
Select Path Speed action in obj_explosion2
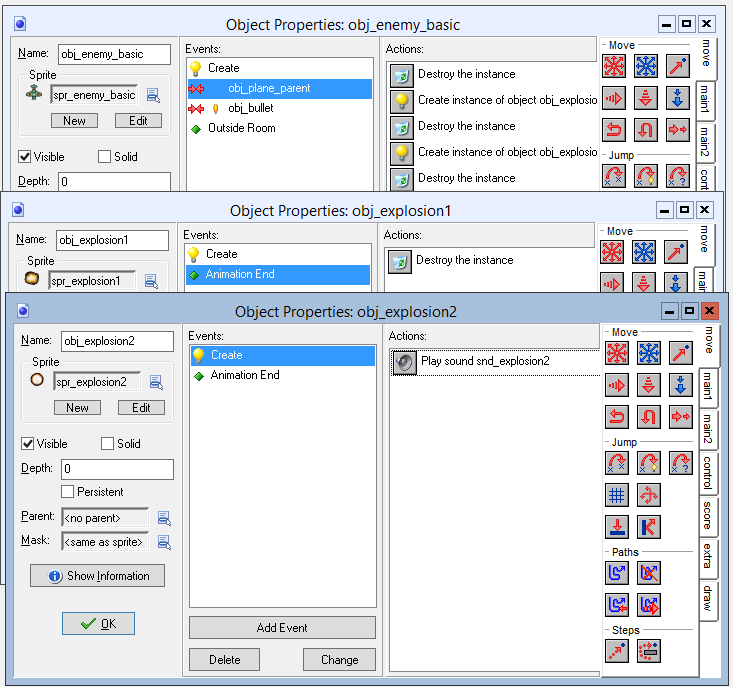point(648,605)
